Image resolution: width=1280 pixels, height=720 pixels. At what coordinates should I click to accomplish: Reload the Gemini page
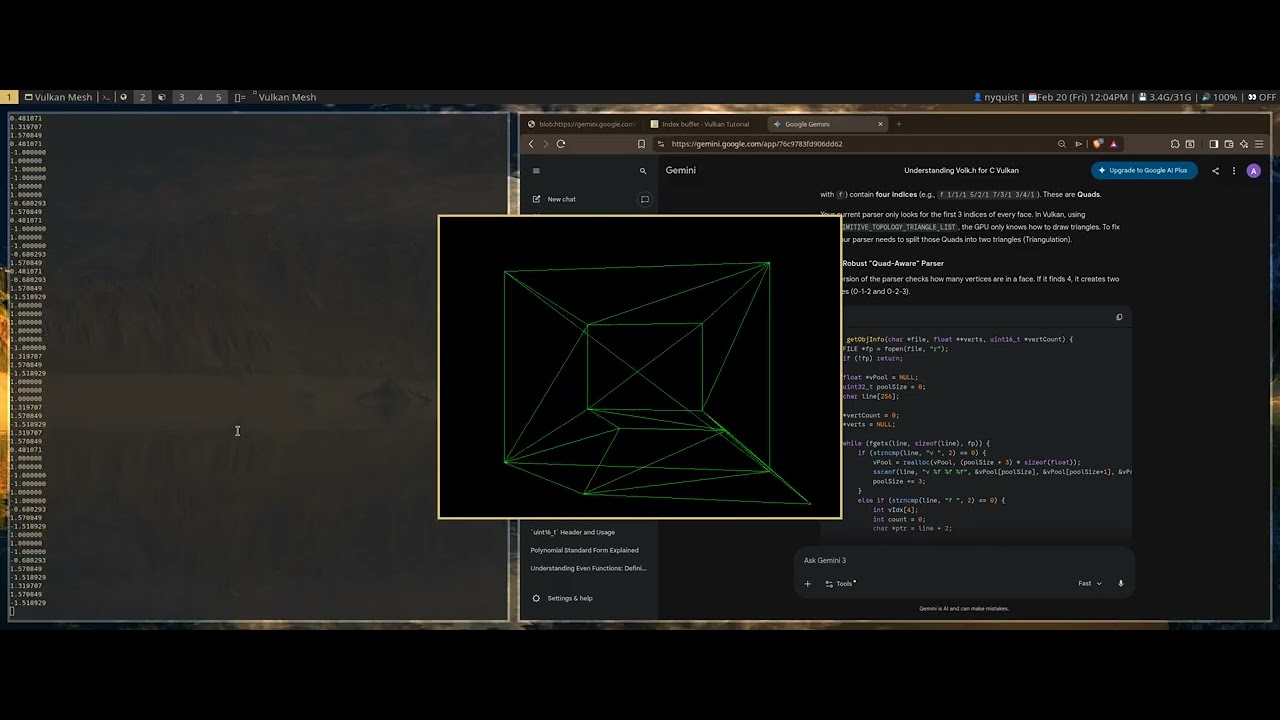(560, 144)
